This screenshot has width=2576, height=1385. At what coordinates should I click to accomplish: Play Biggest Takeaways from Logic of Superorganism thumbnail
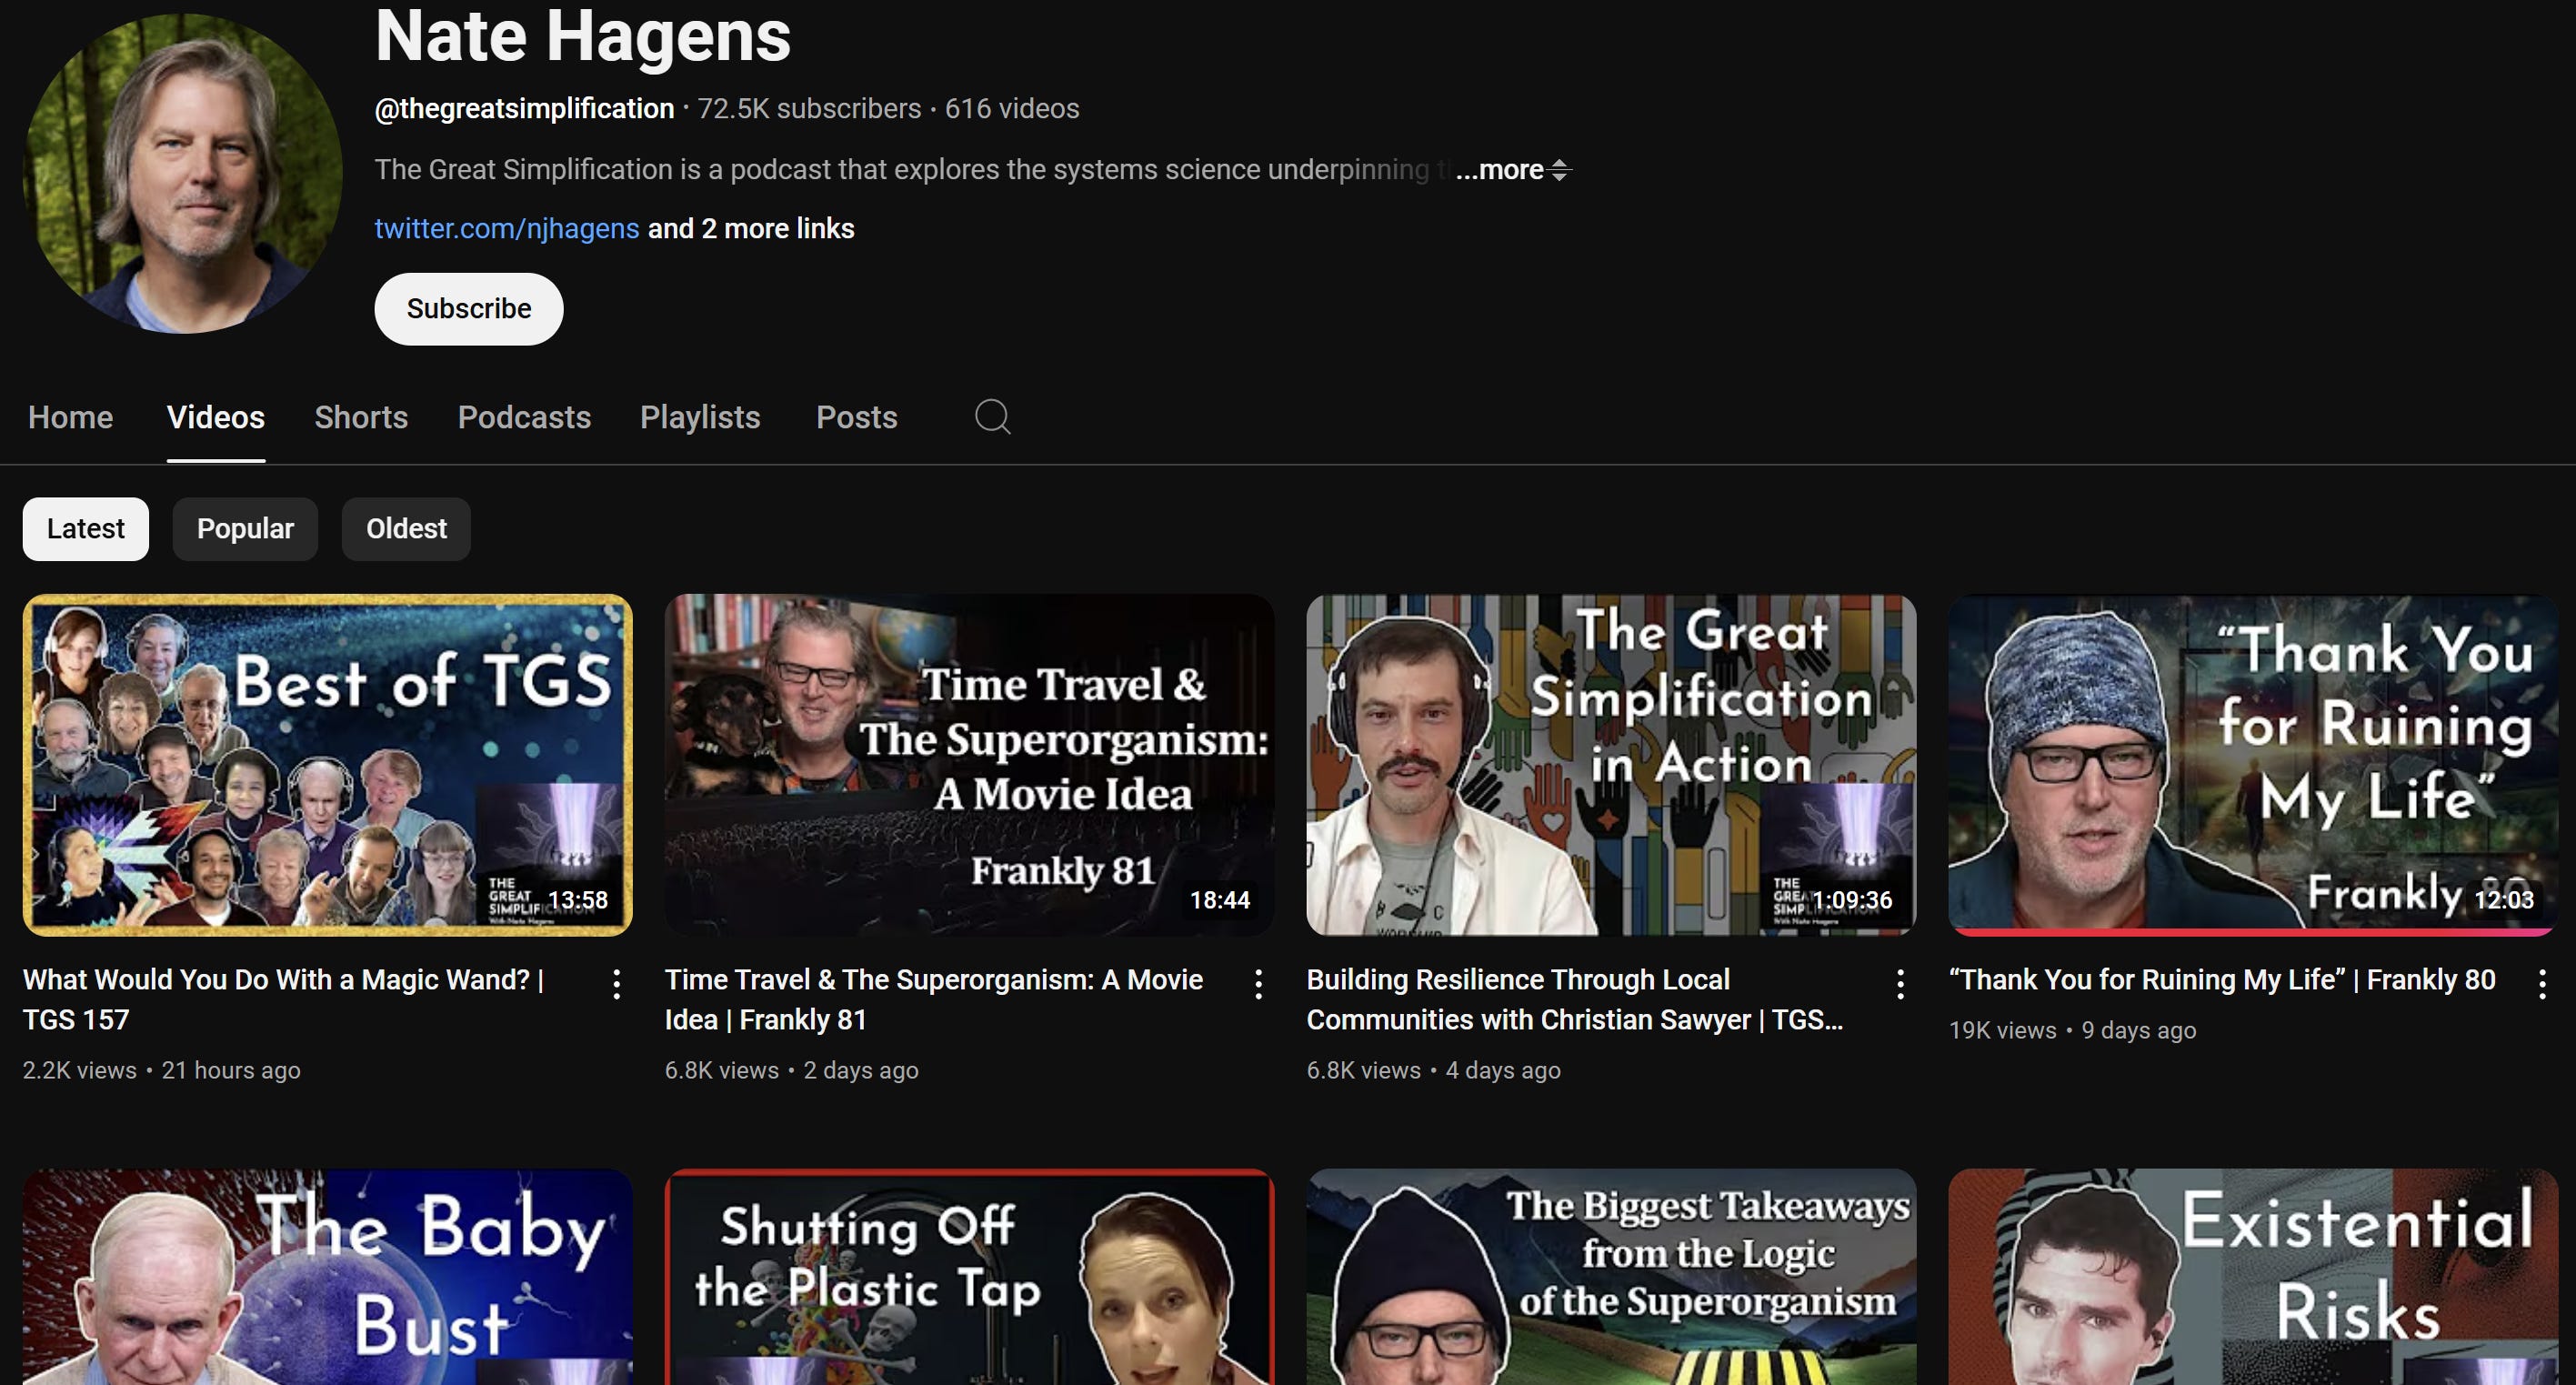tap(1612, 1277)
